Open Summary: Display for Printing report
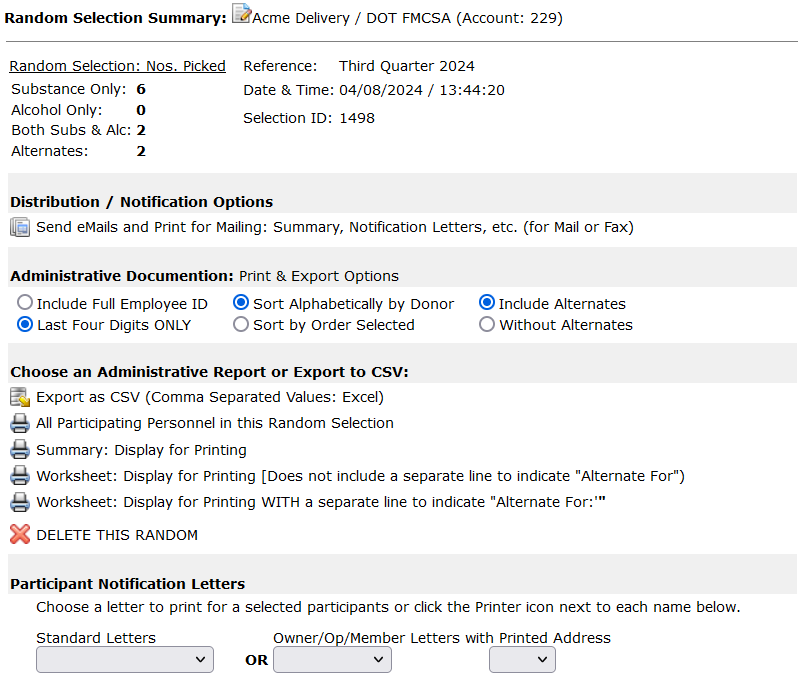This screenshot has width=803, height=675. click(x=141, y=450)
